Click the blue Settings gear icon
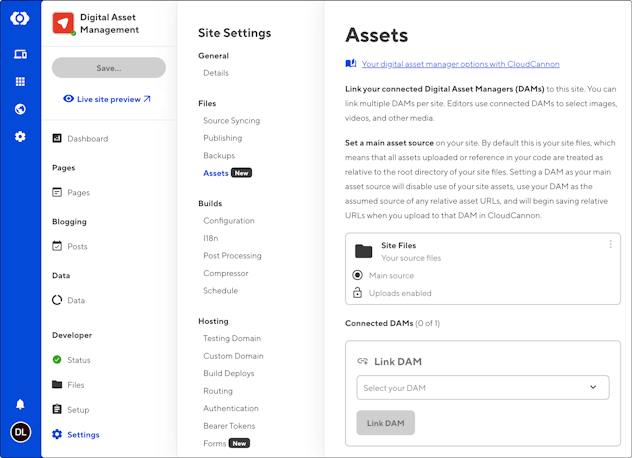This screenshot has height=458, width=632. [x=57, y=434]
